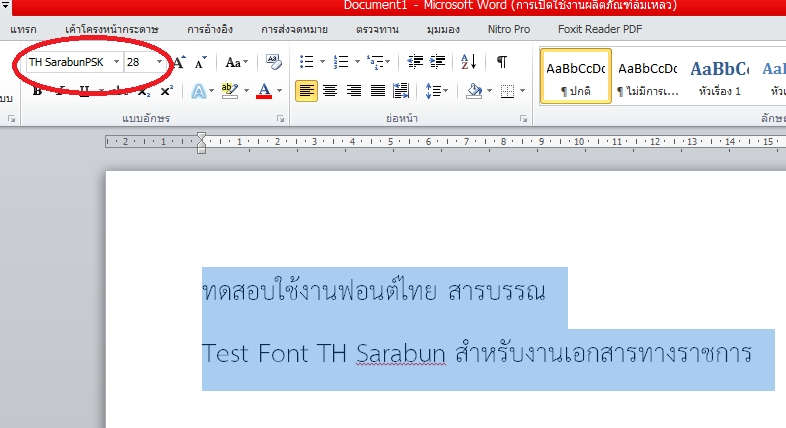786x428 pixels.
Task: Open the Quick Access Toolbar customize arrow
Action: click(x=6, y=6)
